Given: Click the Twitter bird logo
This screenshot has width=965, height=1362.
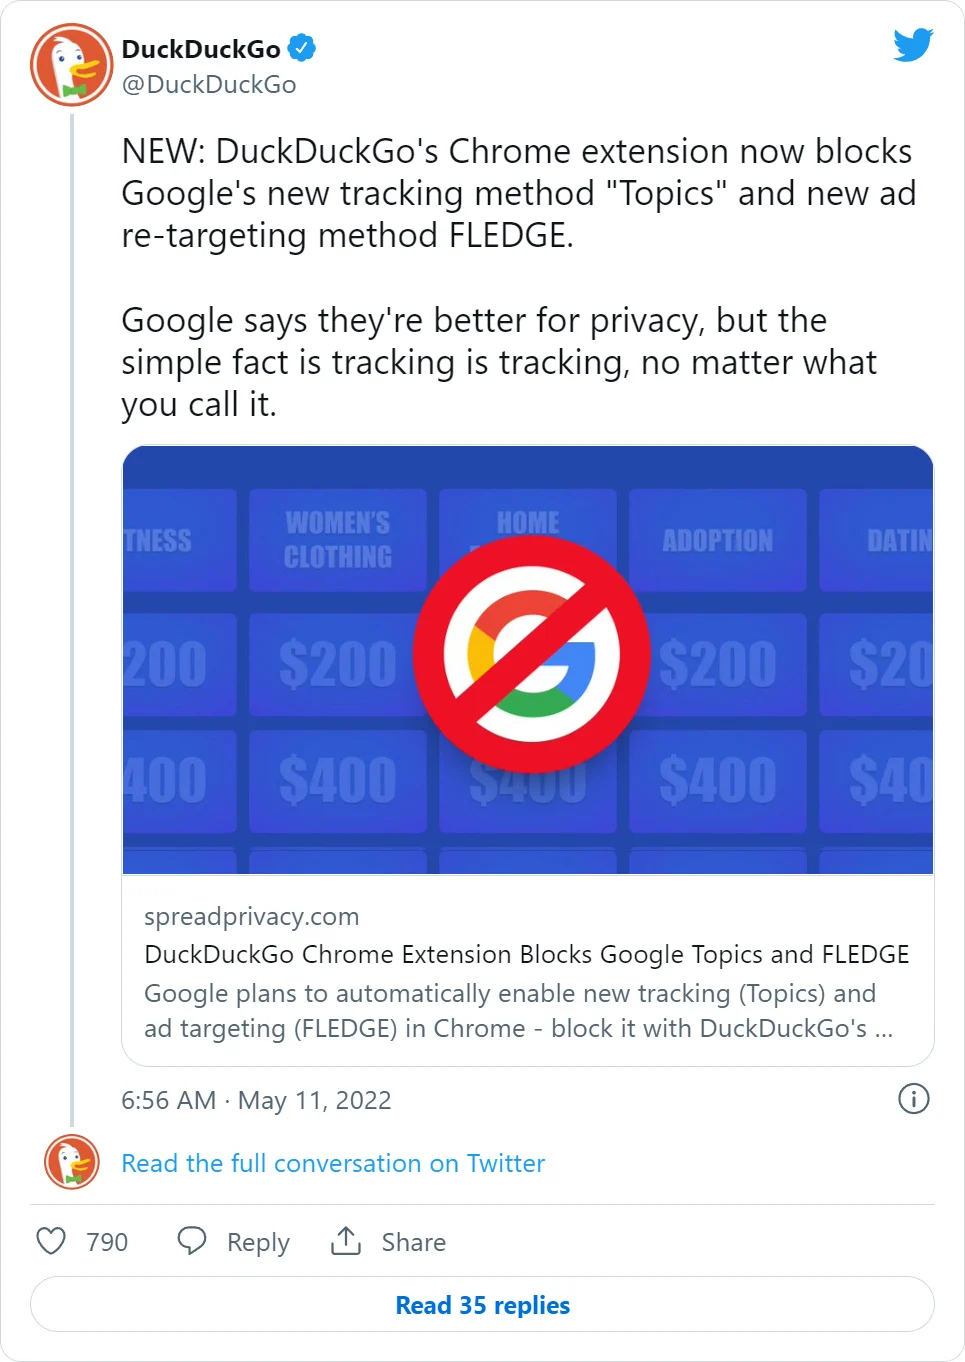Looking at the screenshot, I should pyautogui.click(x=911, y=45).
